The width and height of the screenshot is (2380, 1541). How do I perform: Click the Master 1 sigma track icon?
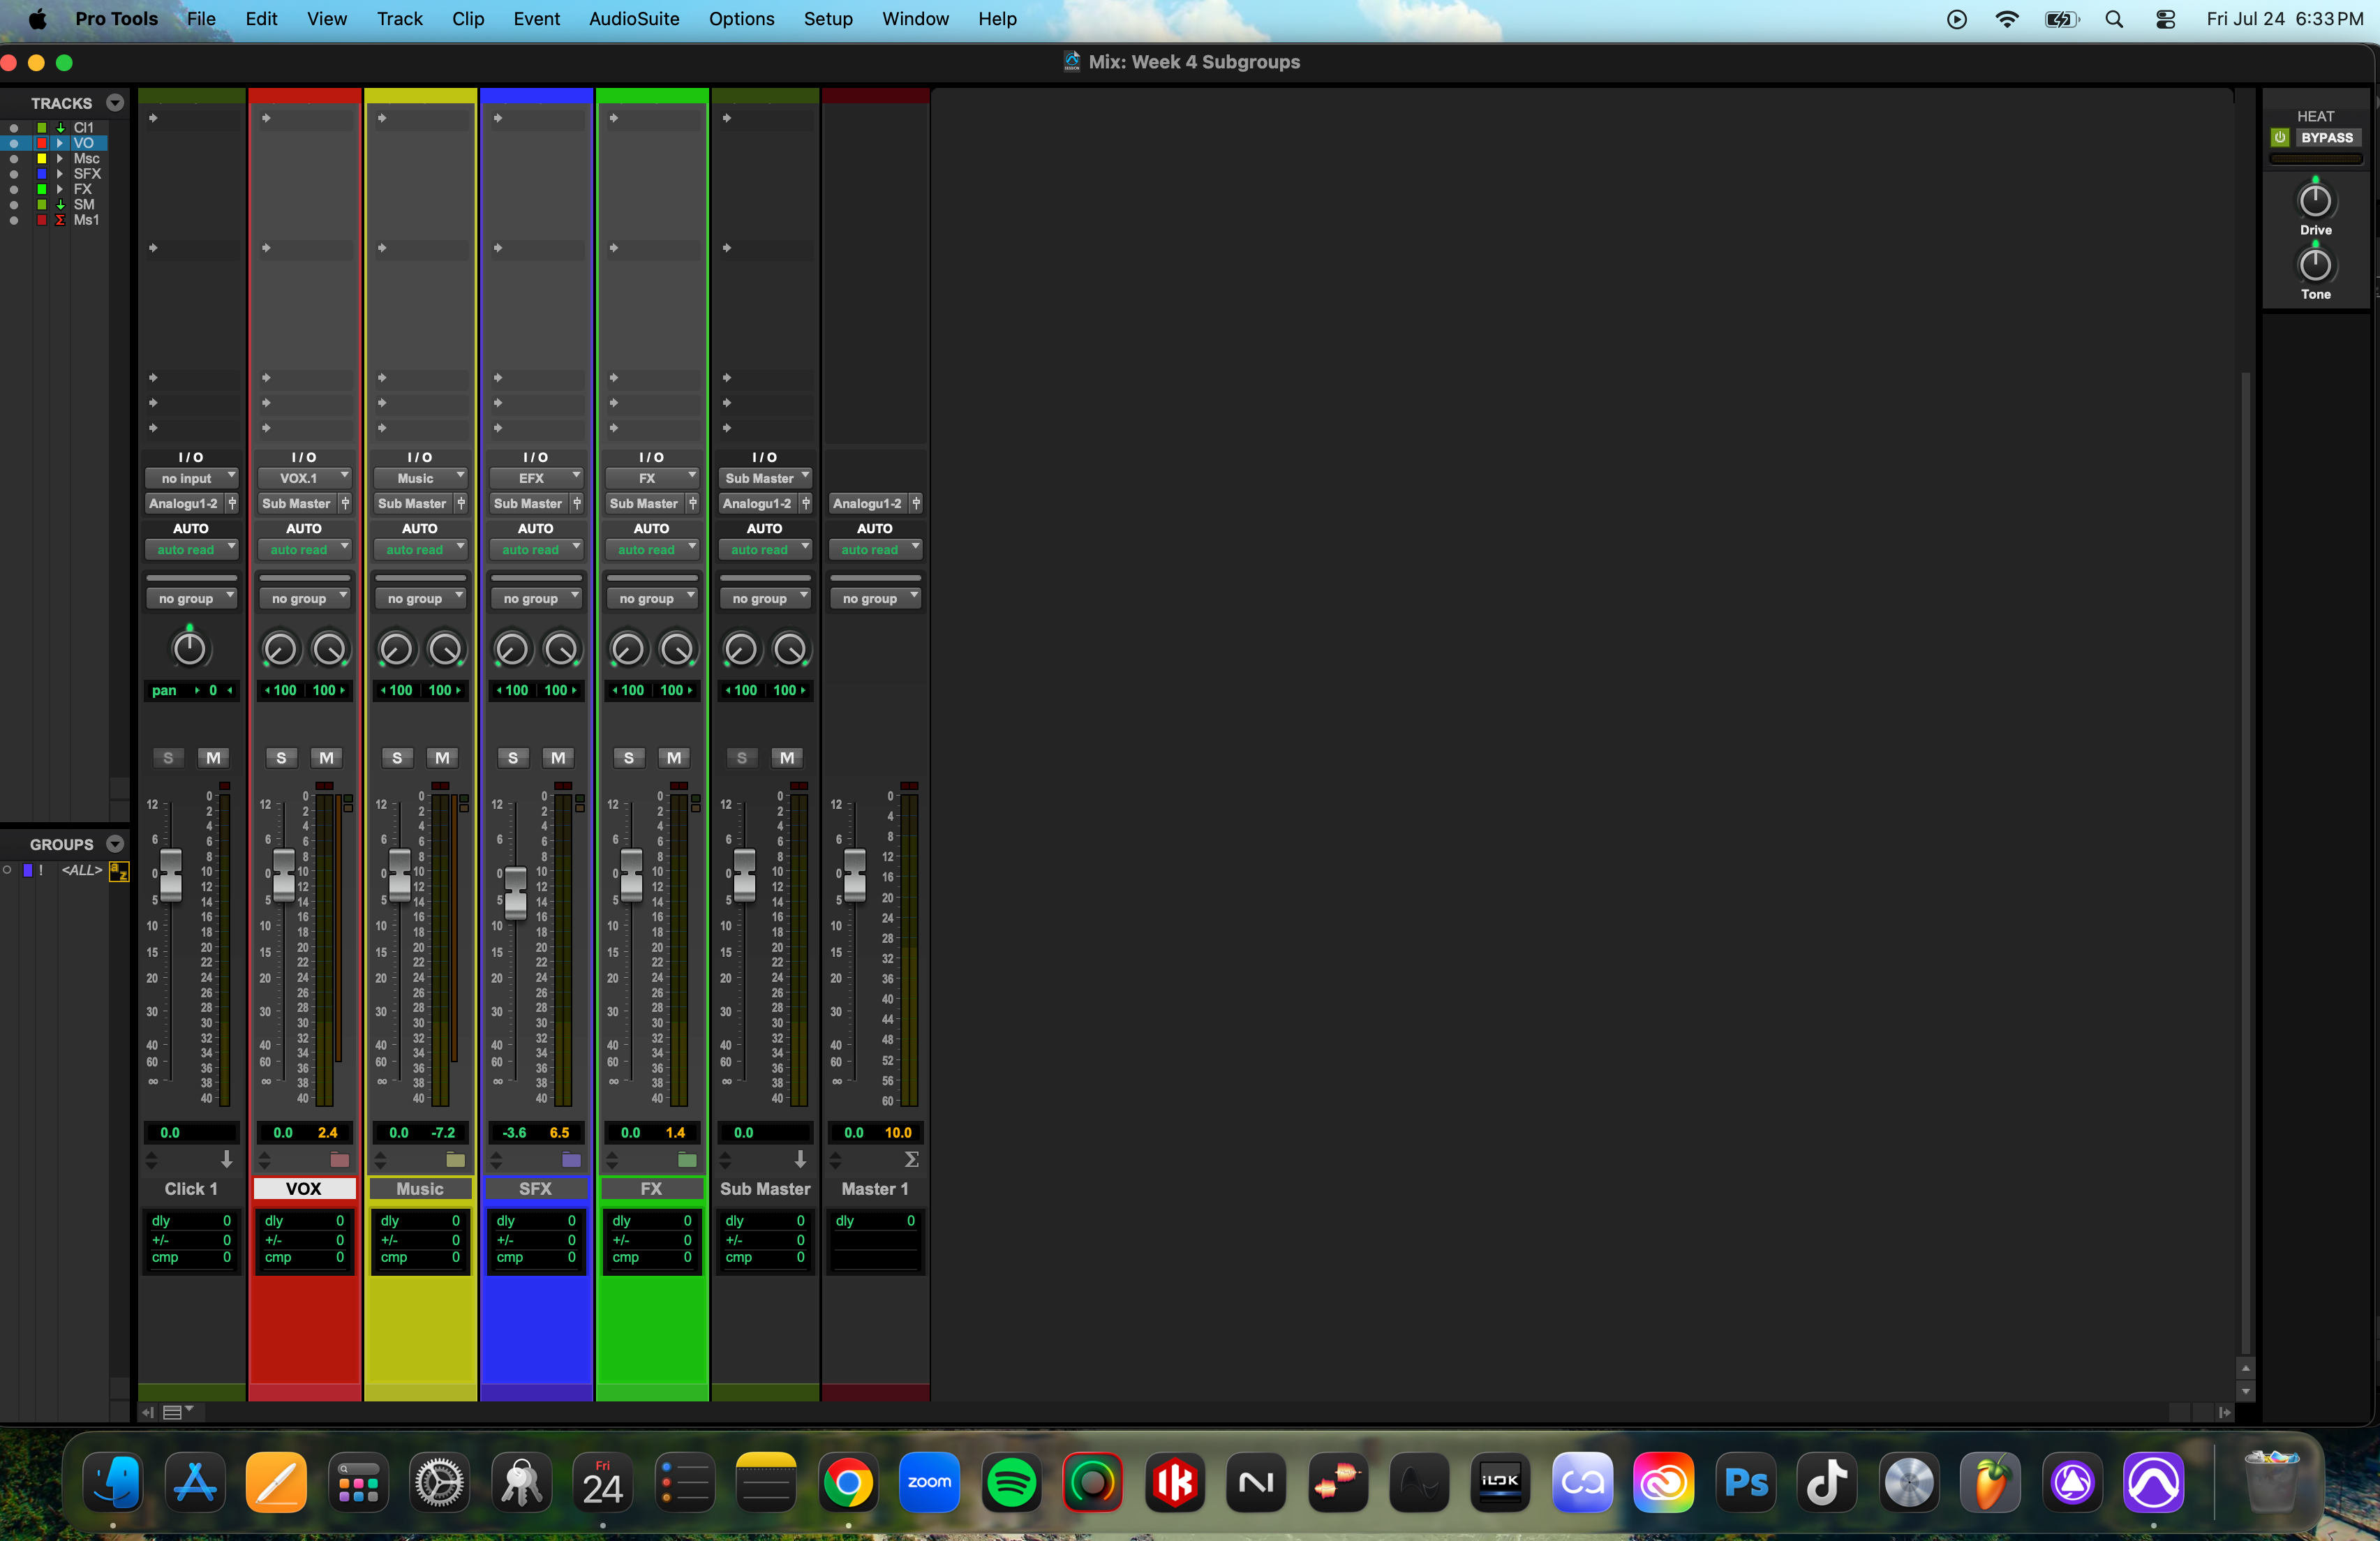tap(911, 1160)
